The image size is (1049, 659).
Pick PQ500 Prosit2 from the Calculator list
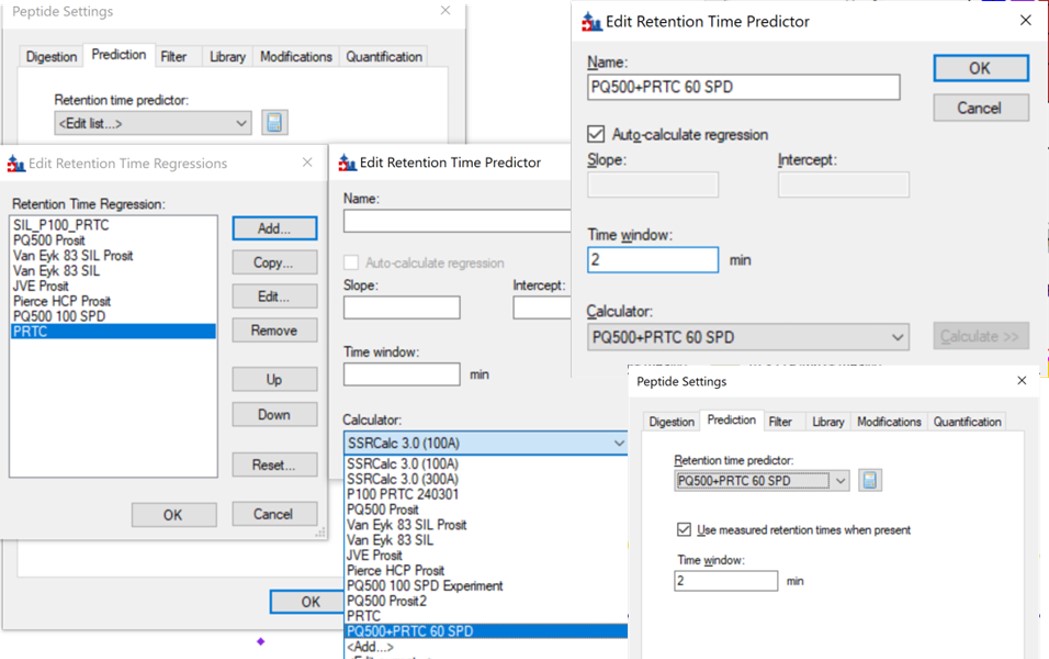tap(387, 601)
